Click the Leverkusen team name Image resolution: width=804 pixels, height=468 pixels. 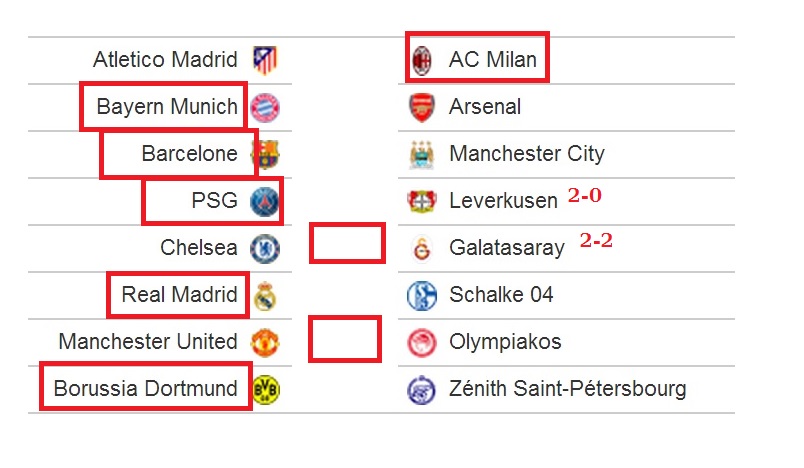point(503,200)
